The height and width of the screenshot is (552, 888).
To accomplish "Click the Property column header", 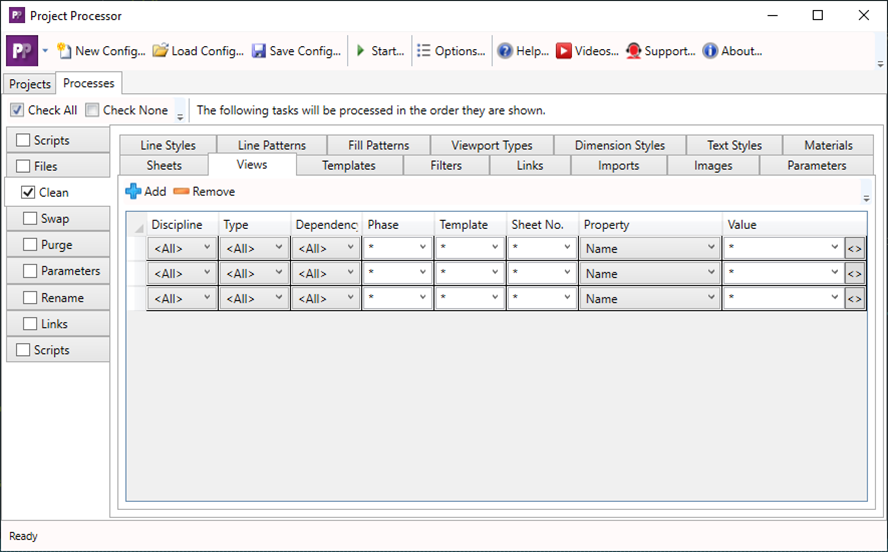I will (x=650, y=225).
